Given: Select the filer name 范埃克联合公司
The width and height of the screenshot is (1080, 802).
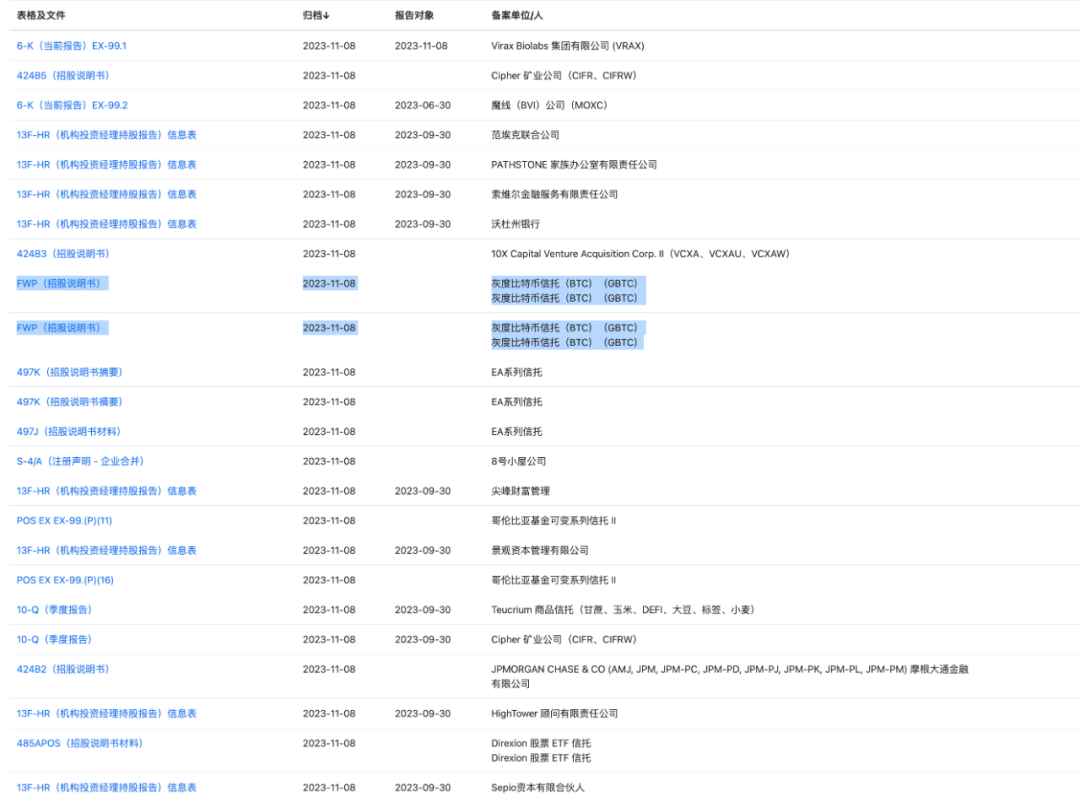Looking at the screenshot, I should click(525, 134).
